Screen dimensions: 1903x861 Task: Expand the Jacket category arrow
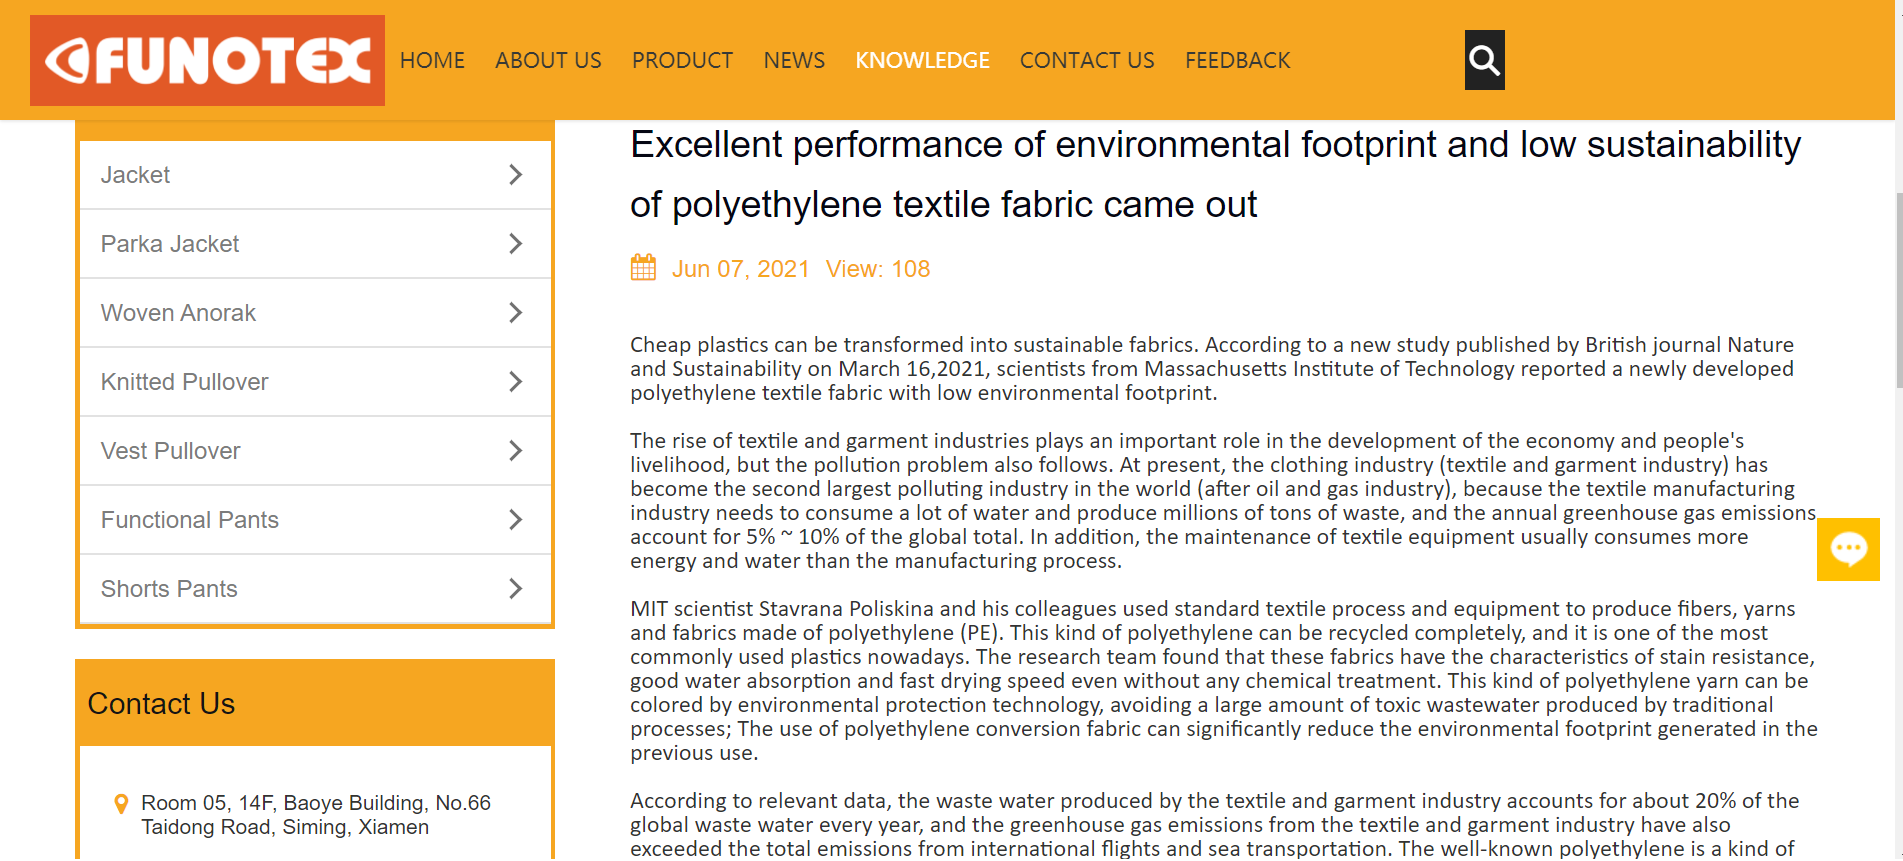tap(515, 175)
